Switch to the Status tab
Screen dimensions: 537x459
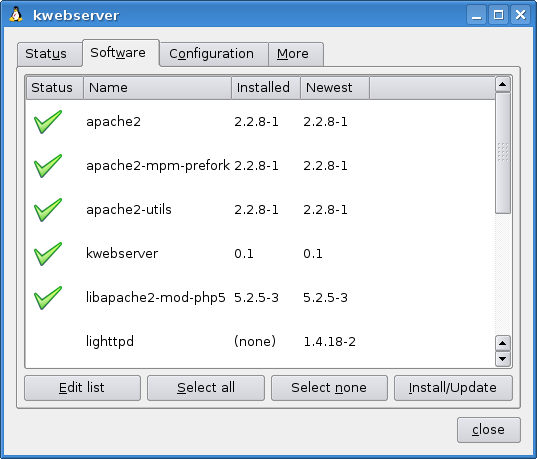tap(49, 54)
